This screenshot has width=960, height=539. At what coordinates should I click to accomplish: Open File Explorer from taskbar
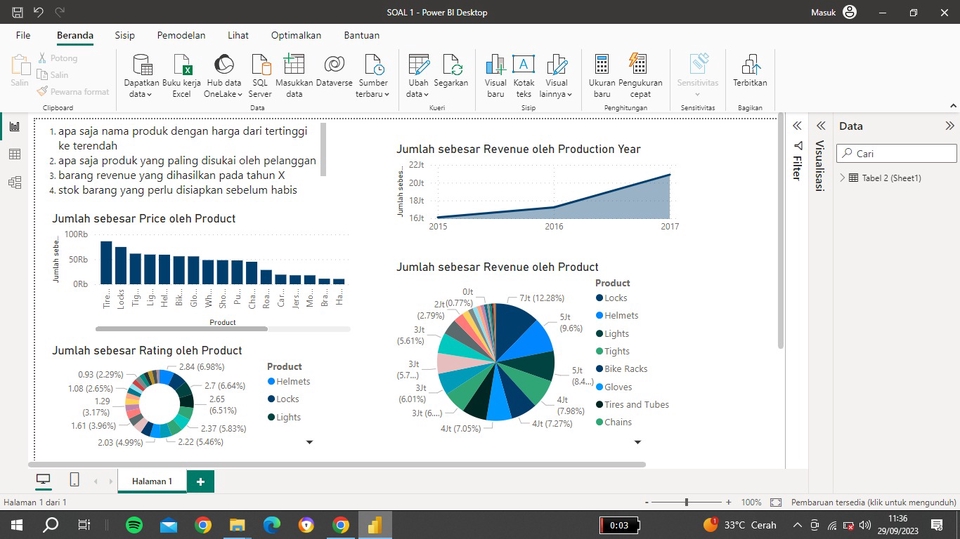point(237,525)
